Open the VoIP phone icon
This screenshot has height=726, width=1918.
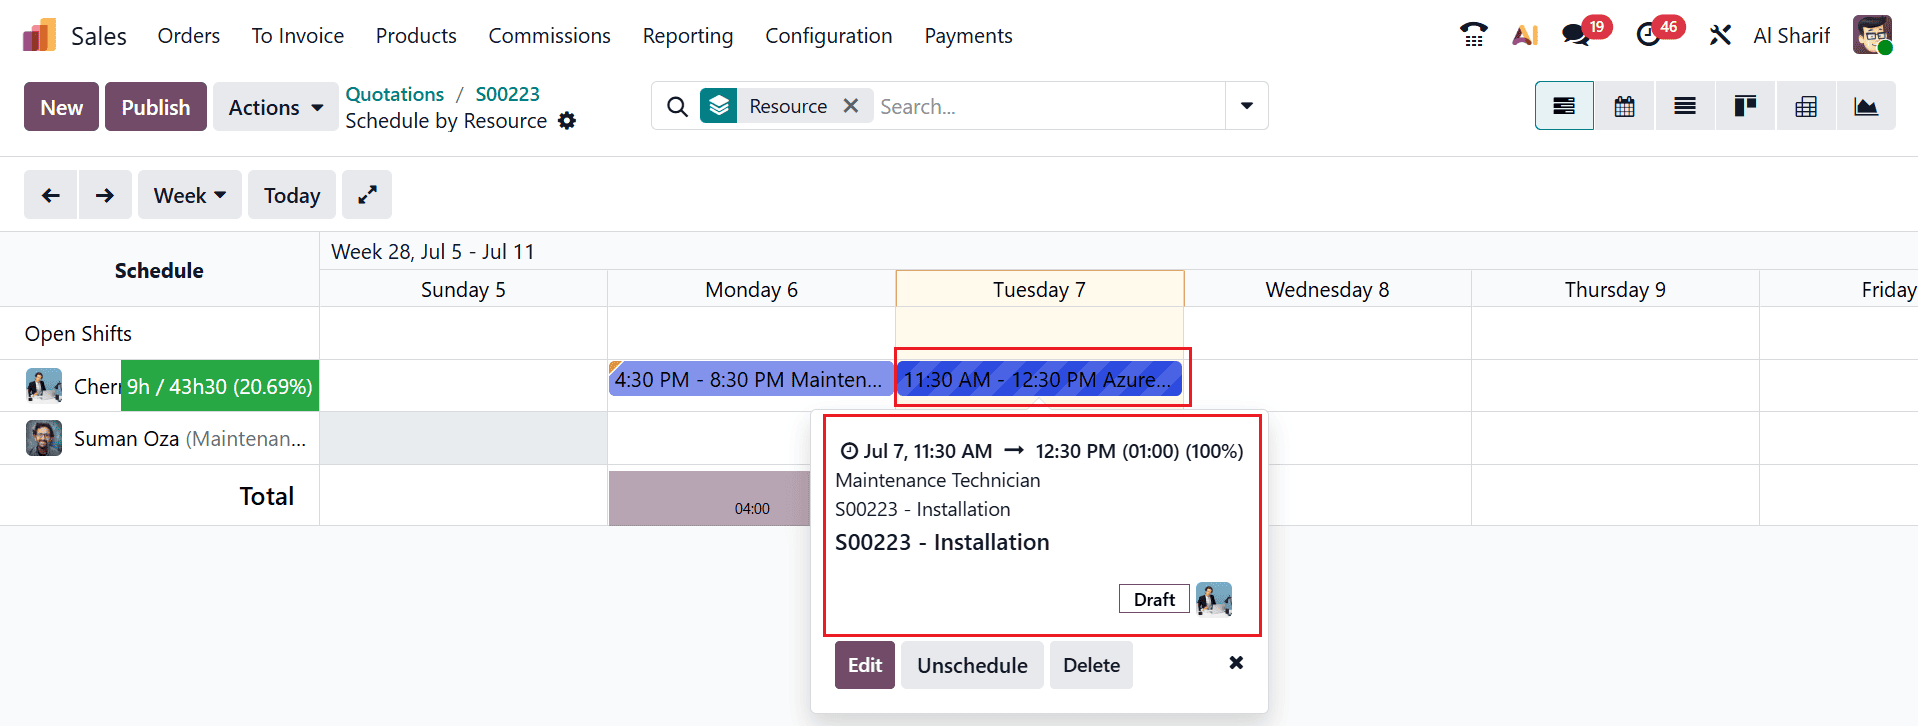click(1473, 35)
